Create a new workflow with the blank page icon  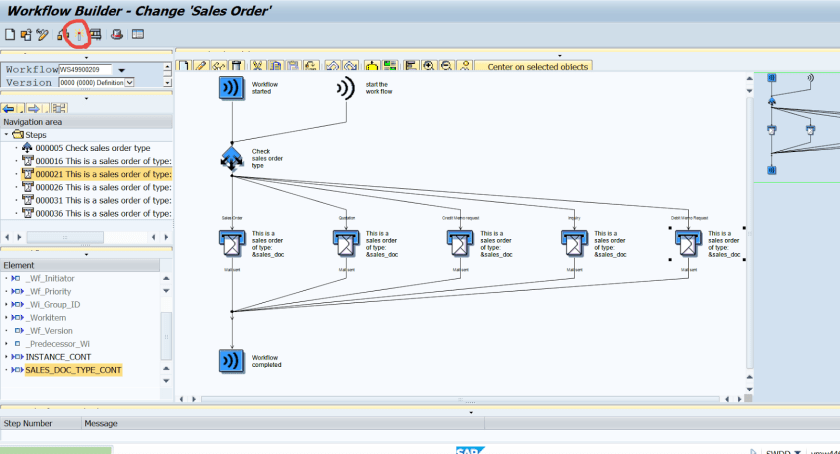tap(10, 35)
